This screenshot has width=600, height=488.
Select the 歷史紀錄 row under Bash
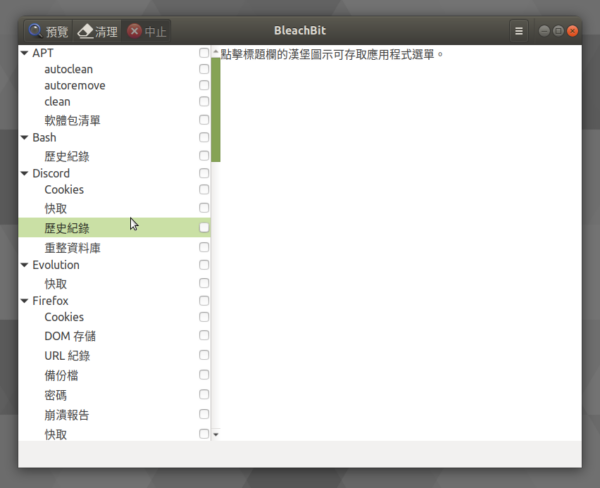pos(114,156)
